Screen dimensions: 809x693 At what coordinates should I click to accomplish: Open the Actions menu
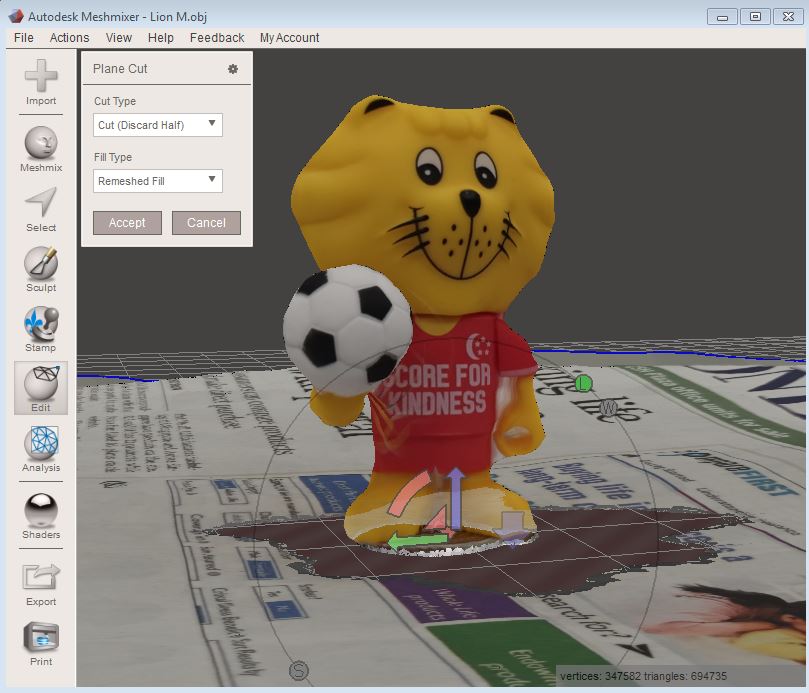70,38
